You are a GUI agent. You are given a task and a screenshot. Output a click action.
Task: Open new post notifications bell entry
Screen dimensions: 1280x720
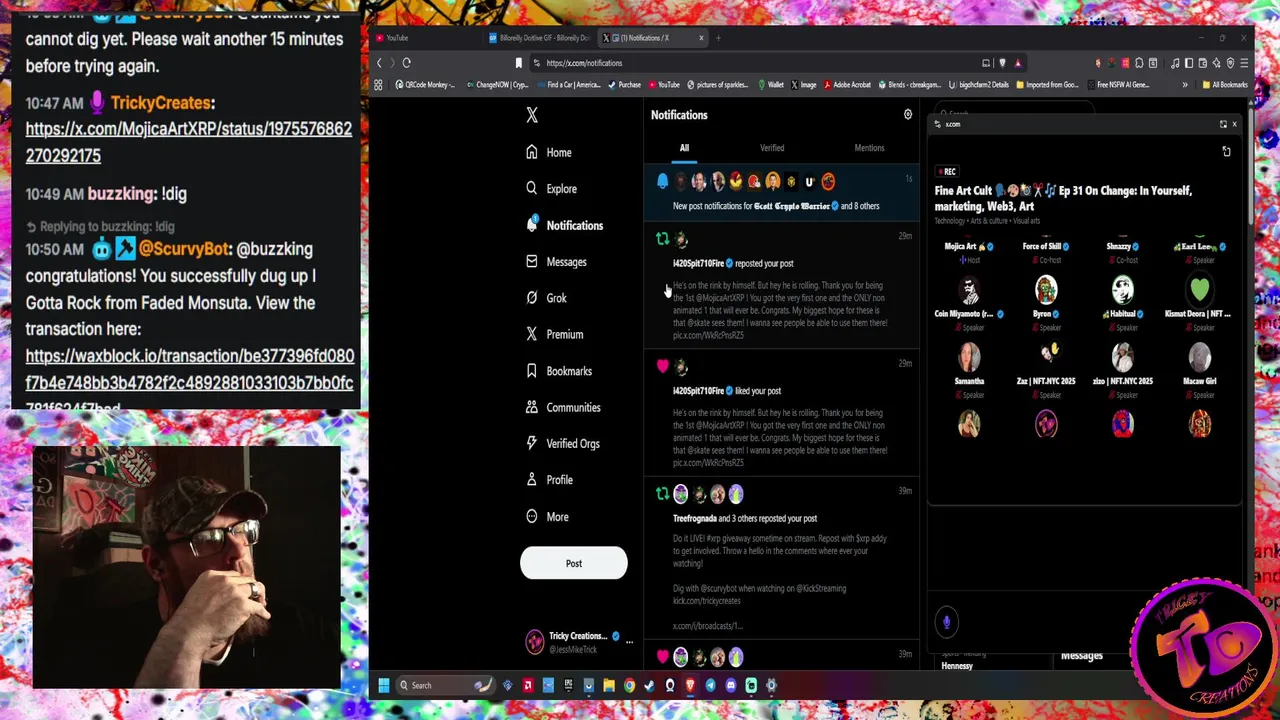[781, 192]
